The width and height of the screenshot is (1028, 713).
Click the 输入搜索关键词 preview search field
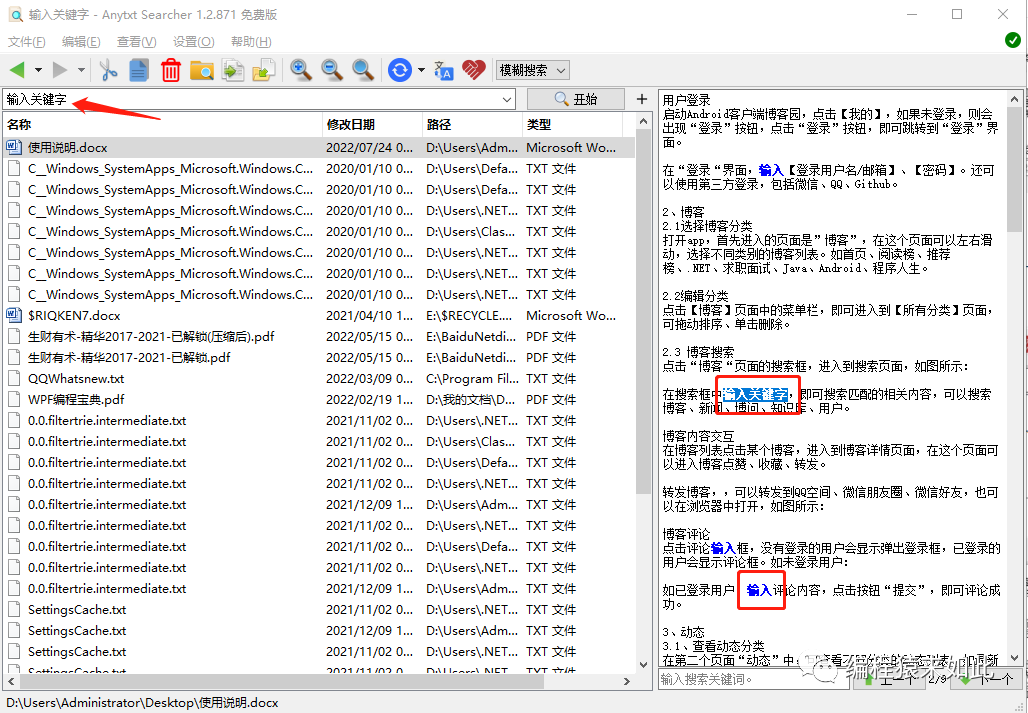pos(754,680)
